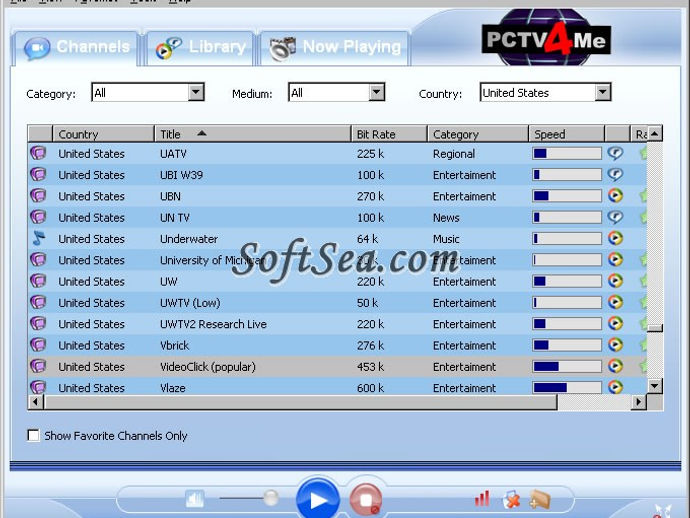Screen dimensions: 690x518
Task: Select the Vbrick channel title
Action: (174, 345)
